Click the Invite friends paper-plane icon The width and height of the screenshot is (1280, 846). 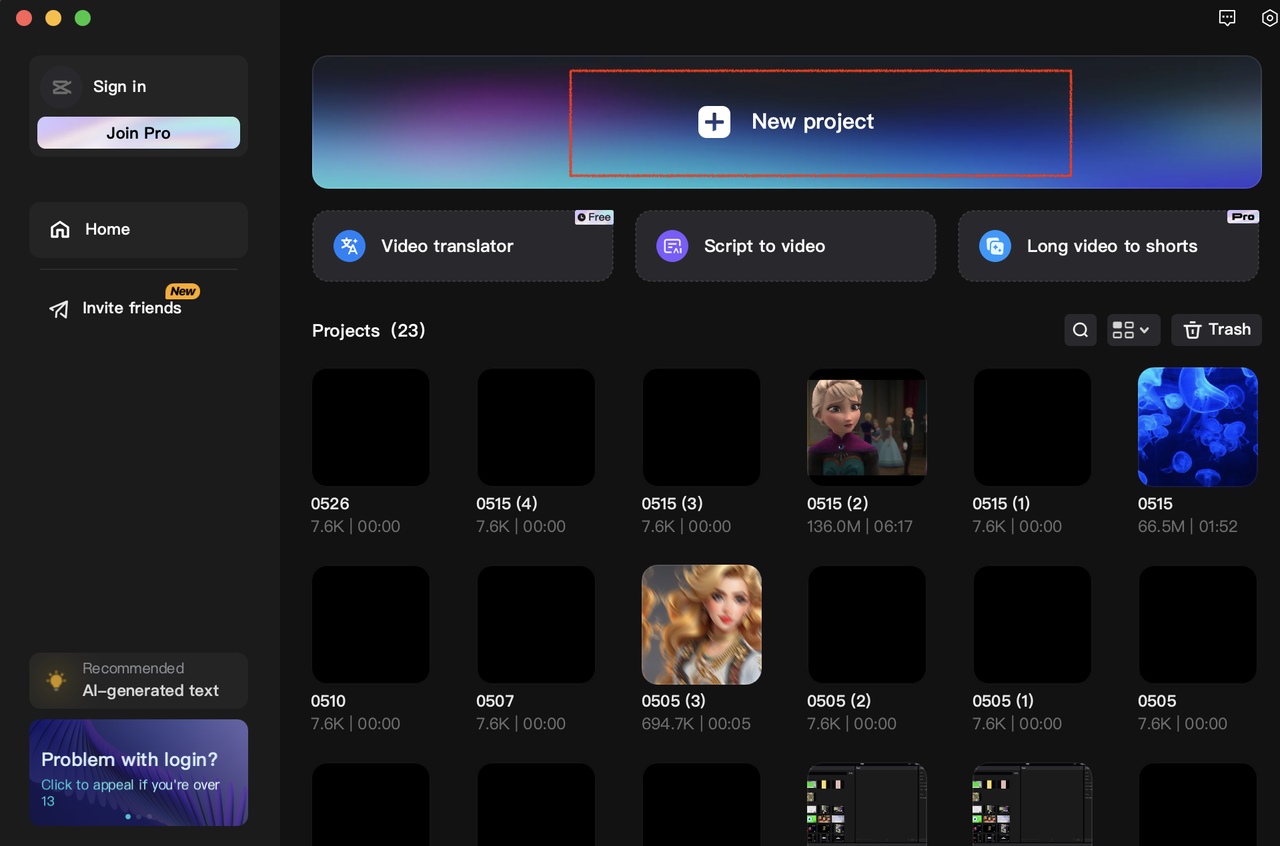pyautogui.click(x=58, y=309)
